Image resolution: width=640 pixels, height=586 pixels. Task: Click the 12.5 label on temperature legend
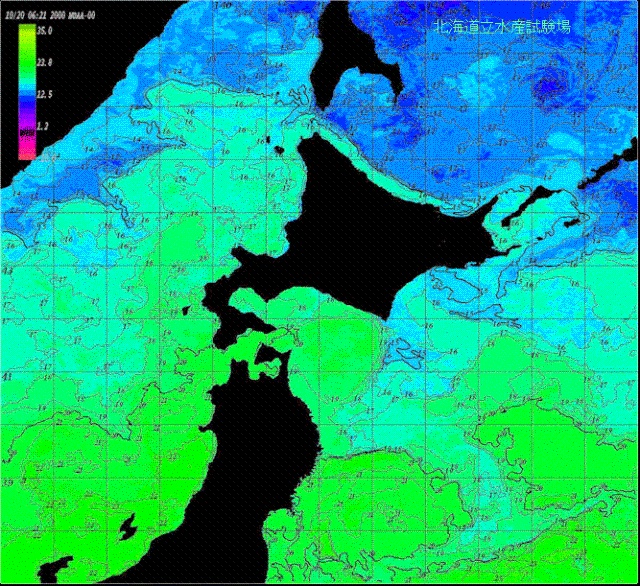pyautogui.click(x=44, y=95)
